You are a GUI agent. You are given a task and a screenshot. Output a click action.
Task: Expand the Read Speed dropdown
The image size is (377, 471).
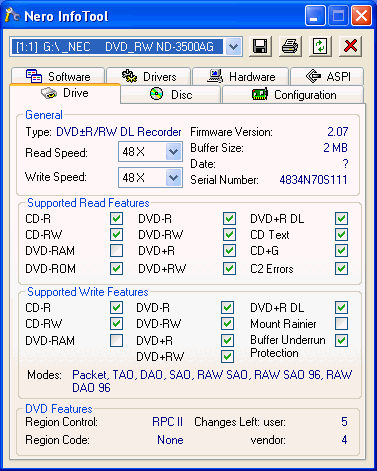pos(173,152)
